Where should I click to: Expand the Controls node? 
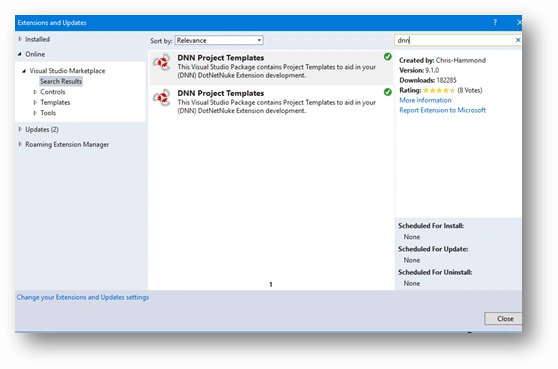point(35,92)
